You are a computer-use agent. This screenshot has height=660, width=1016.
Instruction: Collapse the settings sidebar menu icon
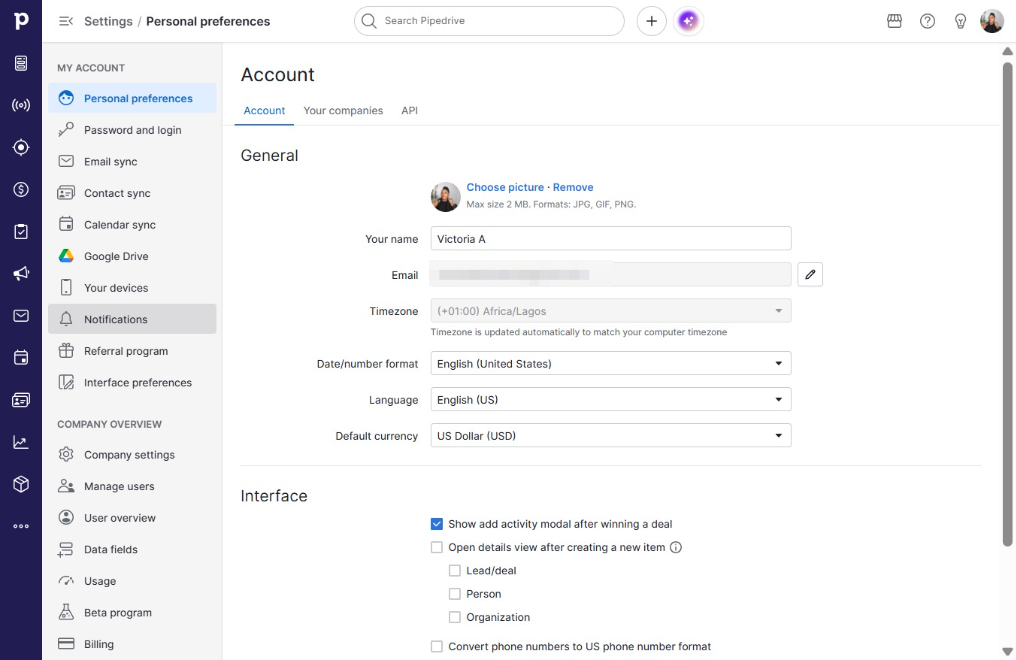pyautogui.click(x=65, y=21)
